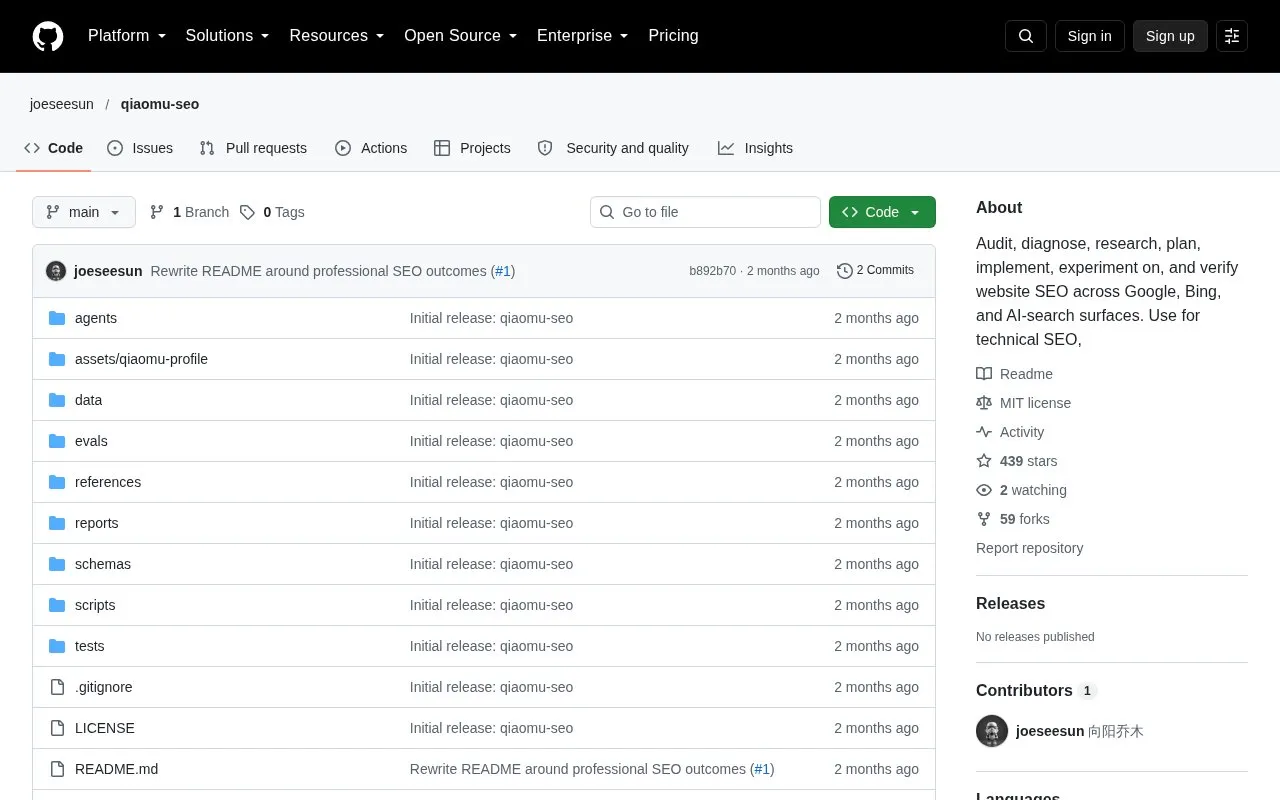The image size is (1280, 800).
Task: Expand the Enterprise menu
Action: pyautogui.click(x=583, y=36)
